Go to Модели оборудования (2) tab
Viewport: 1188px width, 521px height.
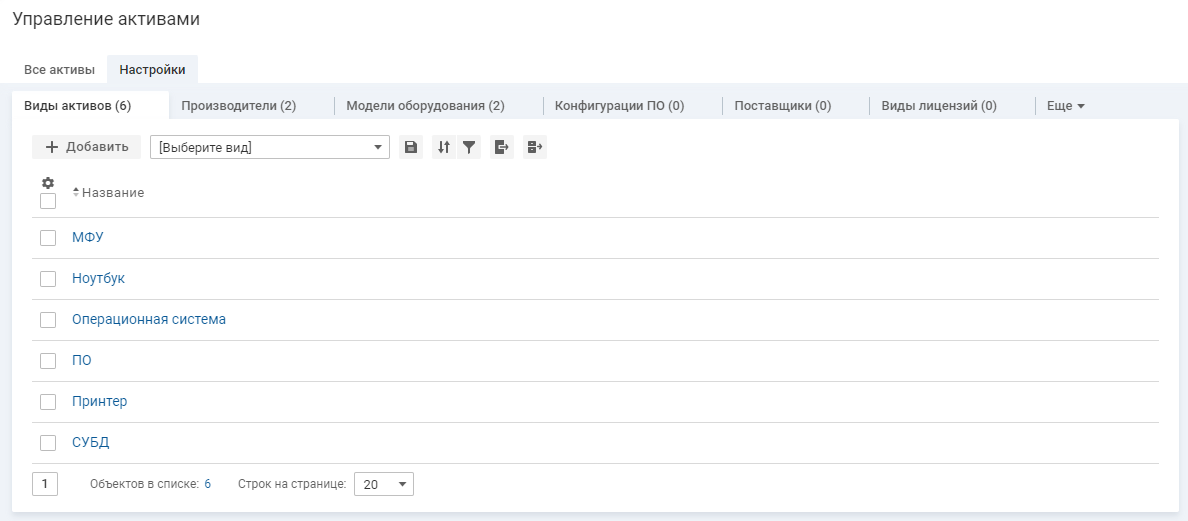pyautogui.click(x=425, y=106)
